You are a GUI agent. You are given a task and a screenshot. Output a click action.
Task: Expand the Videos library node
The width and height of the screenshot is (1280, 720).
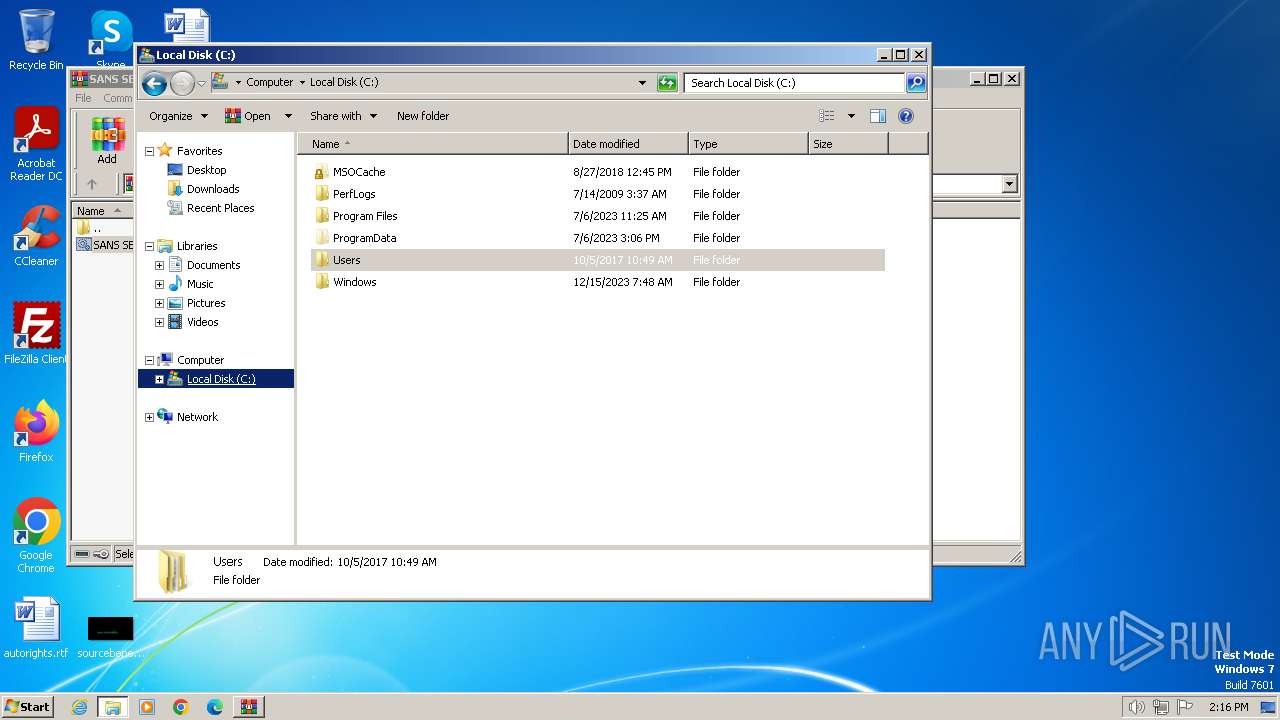(159, 322)
